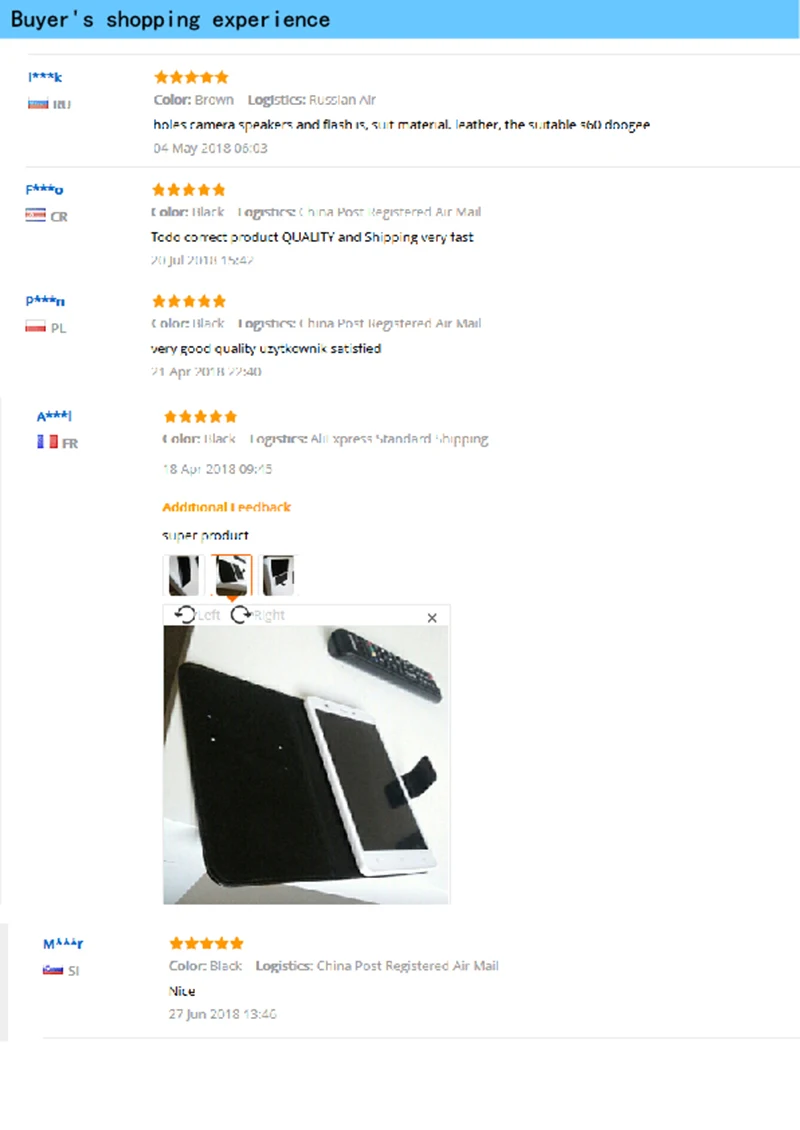Click the Russian flag icon
800x1130 pixels.
(x=38, y=104)
